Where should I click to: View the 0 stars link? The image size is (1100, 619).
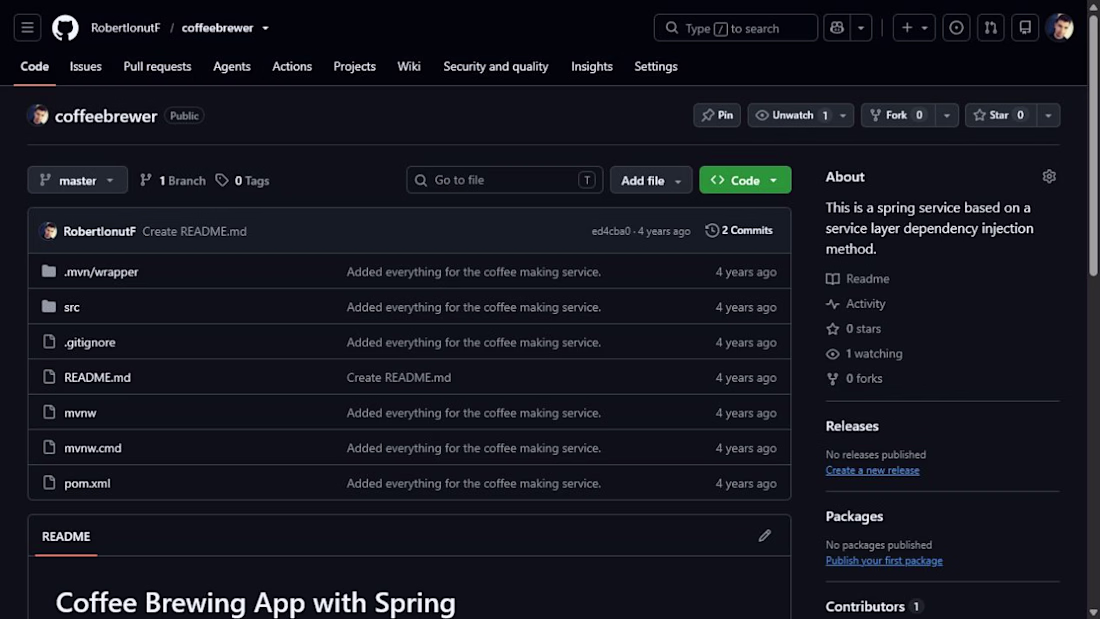tap(854, 328)
